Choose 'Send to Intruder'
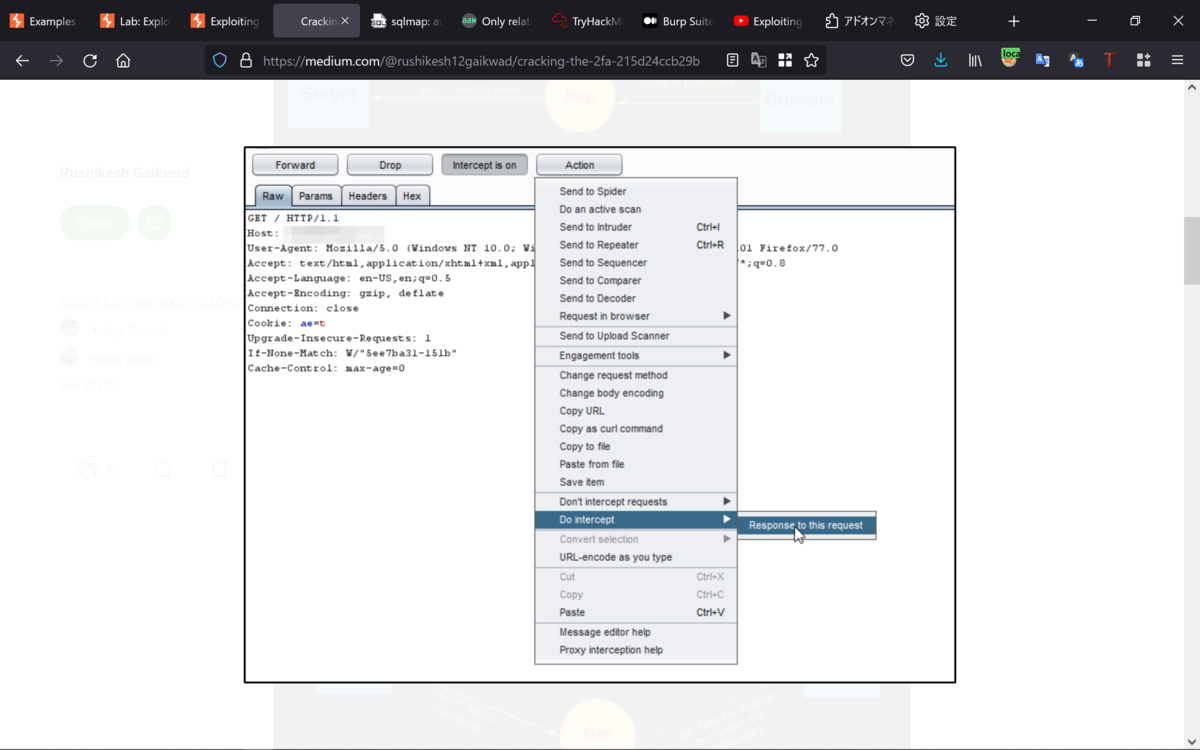 point(636,227)
